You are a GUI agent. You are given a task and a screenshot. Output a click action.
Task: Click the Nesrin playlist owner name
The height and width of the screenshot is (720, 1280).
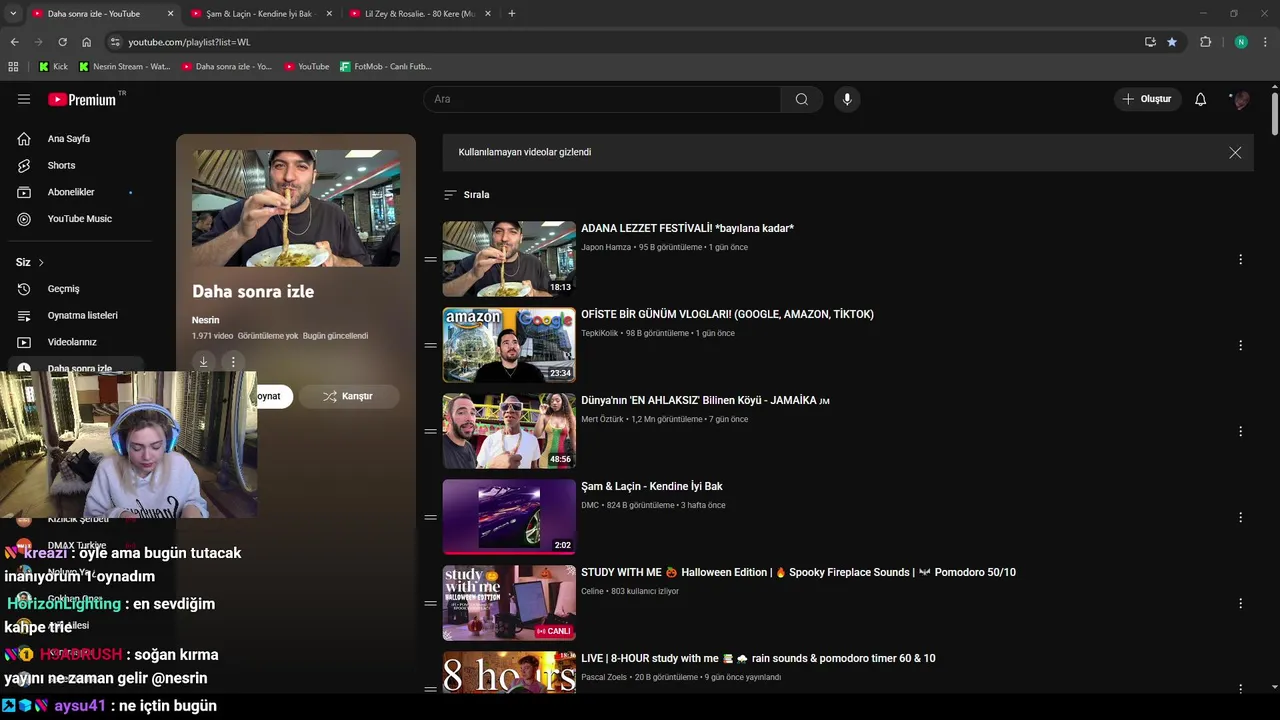pyautogui.click(x=205, y=320)
